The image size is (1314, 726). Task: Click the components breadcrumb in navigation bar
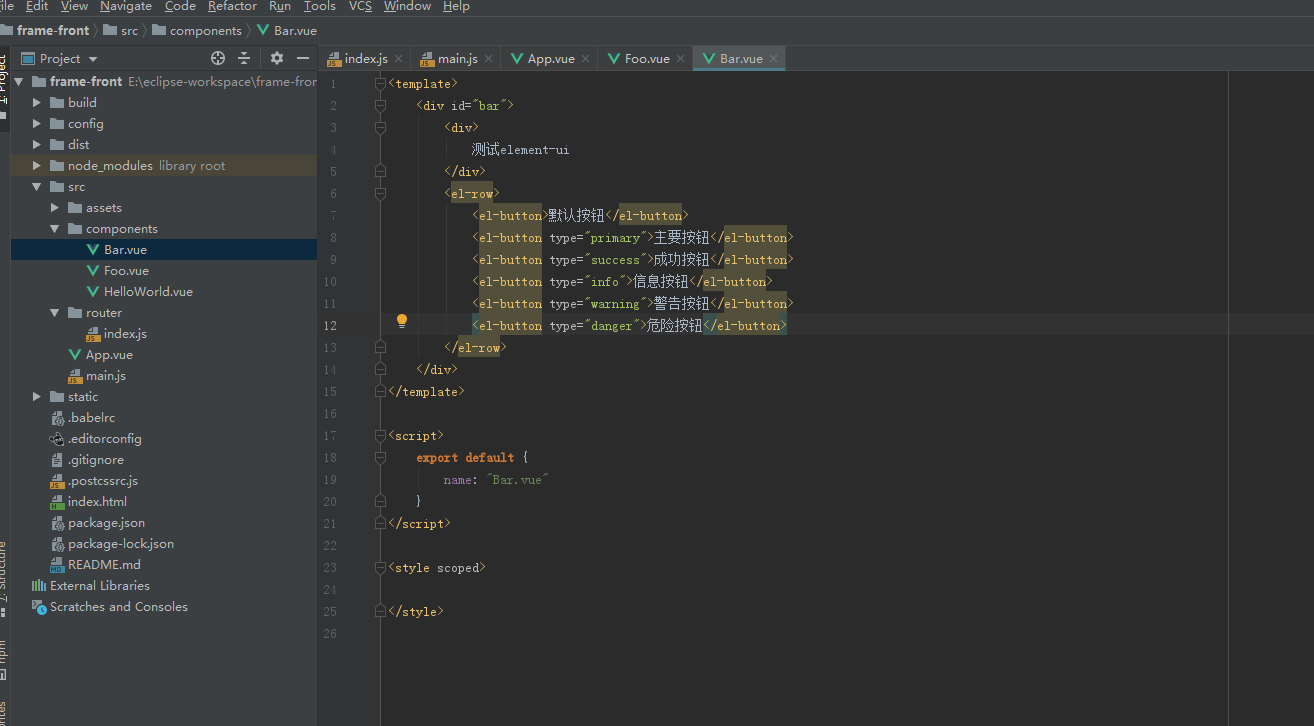[x=197, y=31]
